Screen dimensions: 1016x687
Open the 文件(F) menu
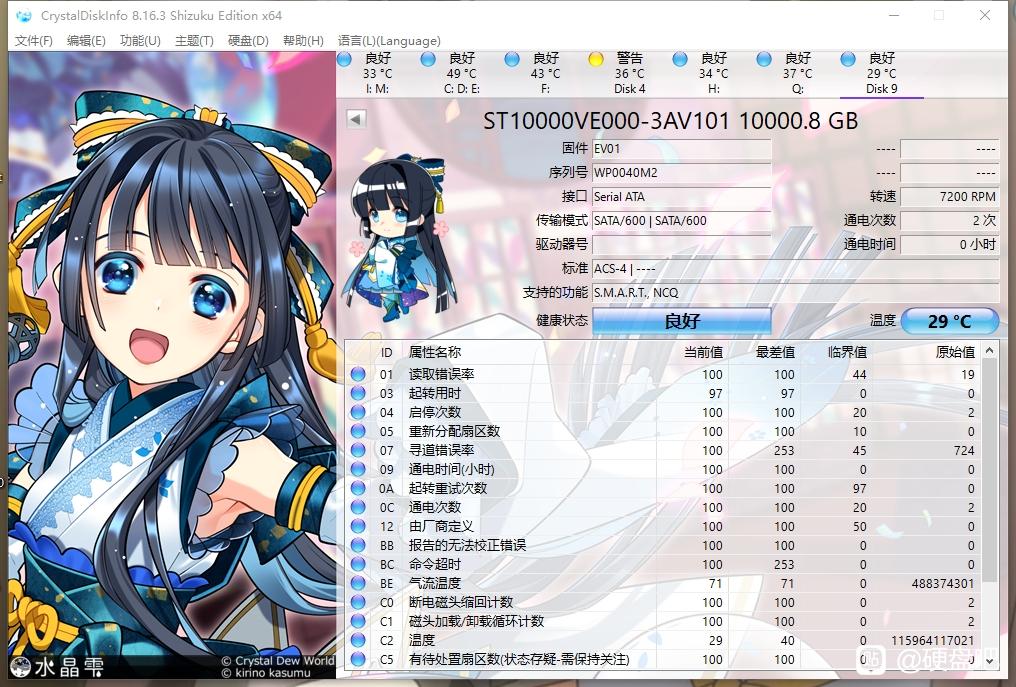pos(33,41)
